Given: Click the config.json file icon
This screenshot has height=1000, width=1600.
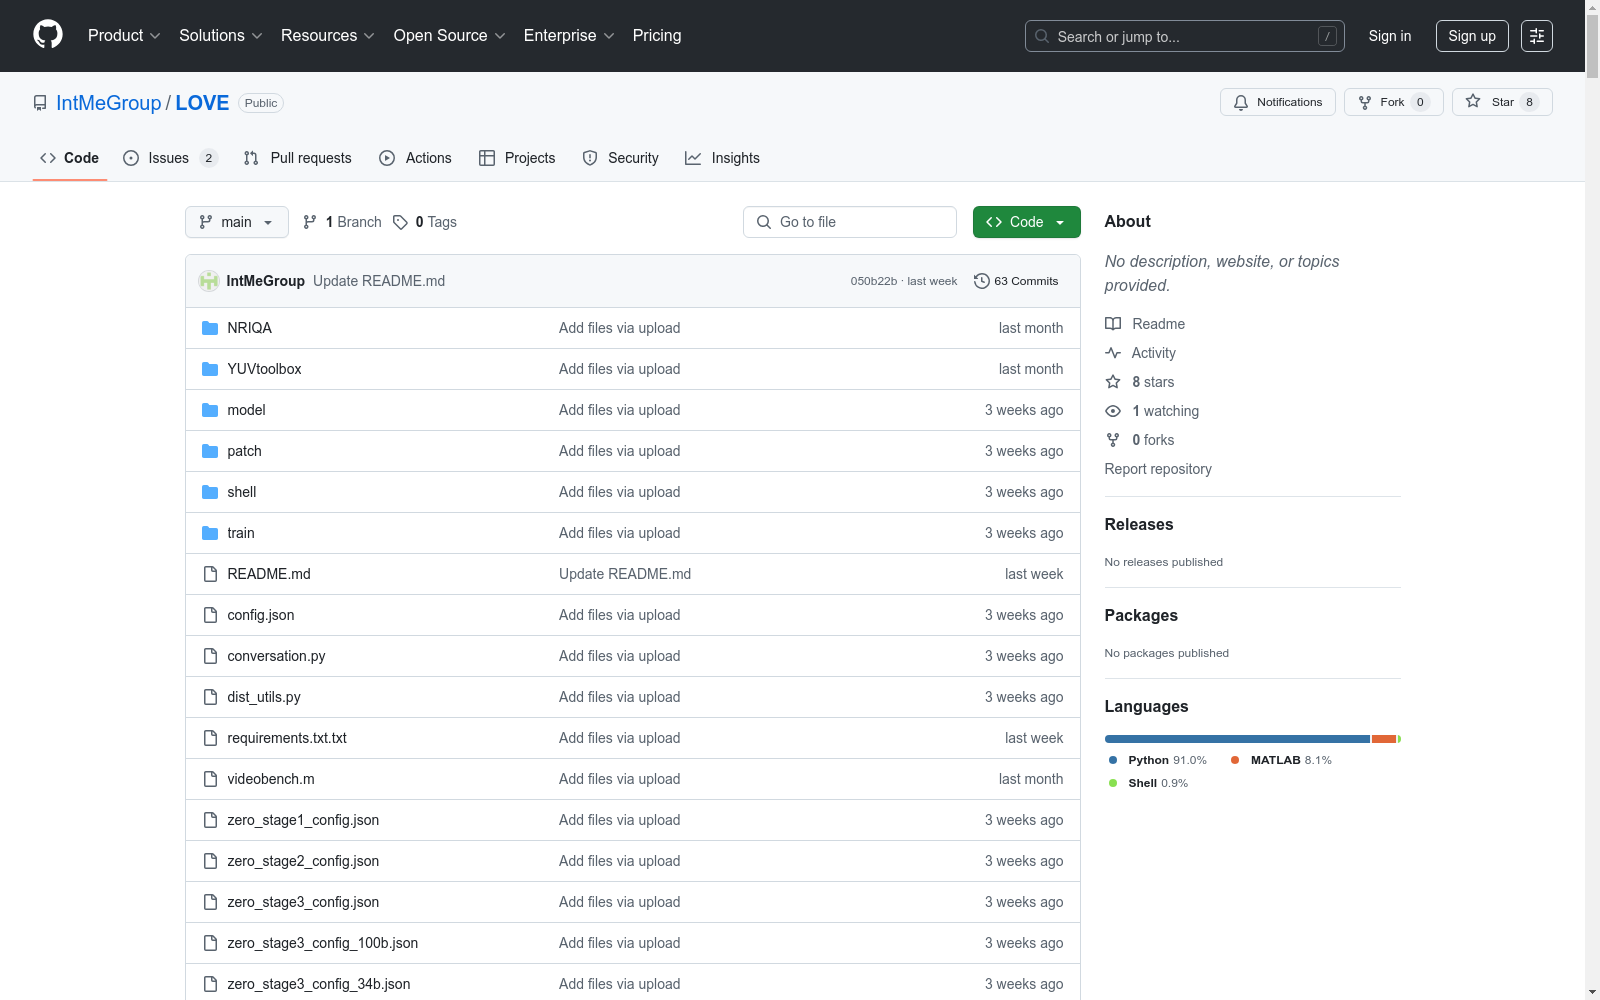Looking at the screenshot, I should click(x=210, y=615).
